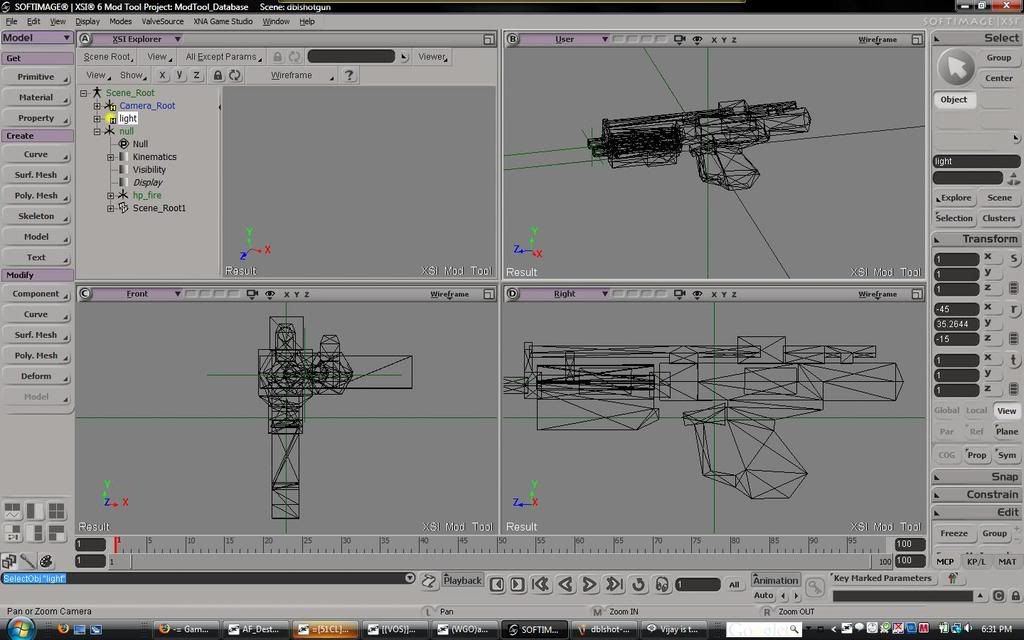Open the Poly. Mesh create menu
Viewport: 1024px width, 640px height.
click(37, 196)
